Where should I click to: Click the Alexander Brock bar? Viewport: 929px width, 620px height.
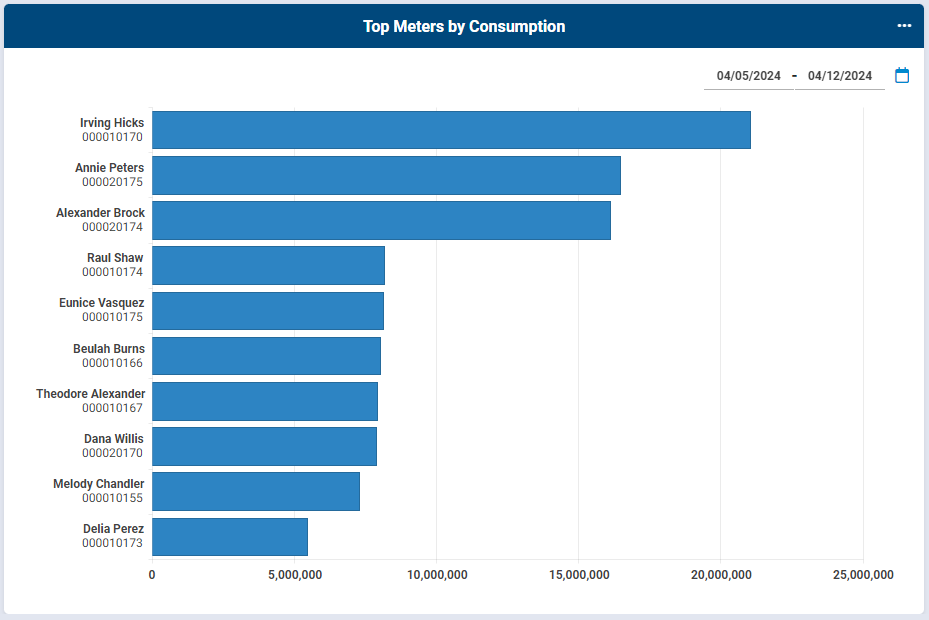pos(381,220)
